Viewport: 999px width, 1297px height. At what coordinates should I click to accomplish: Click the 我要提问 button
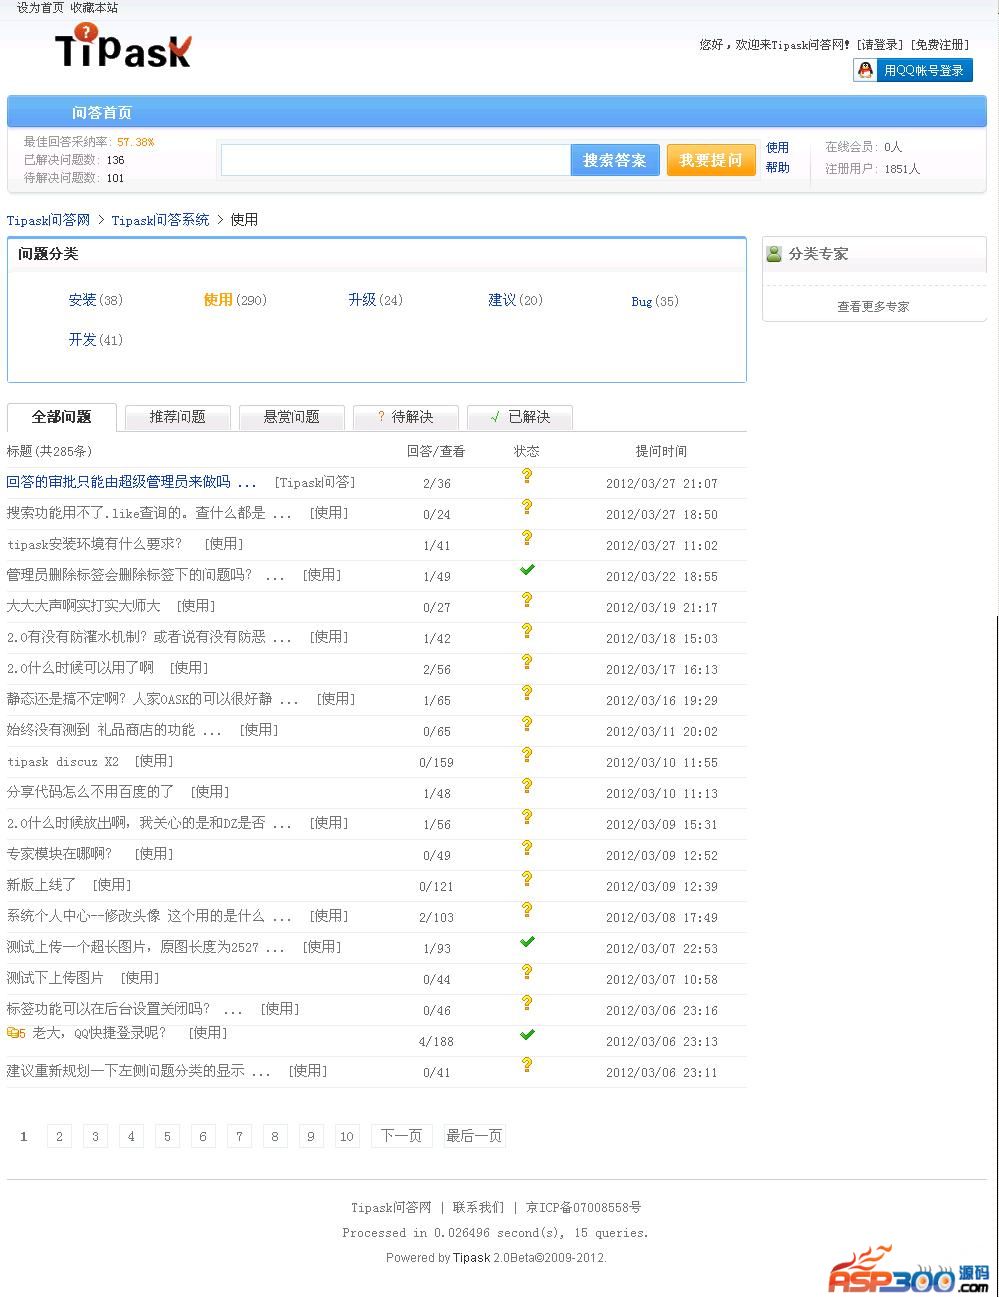point(711,160)
